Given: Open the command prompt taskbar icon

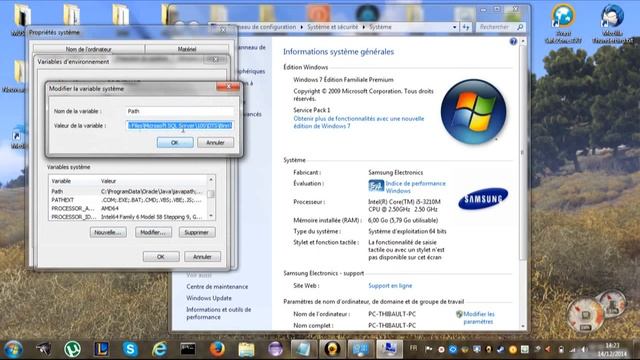Looking at the screenshot, I should click(x=188, y=349).
